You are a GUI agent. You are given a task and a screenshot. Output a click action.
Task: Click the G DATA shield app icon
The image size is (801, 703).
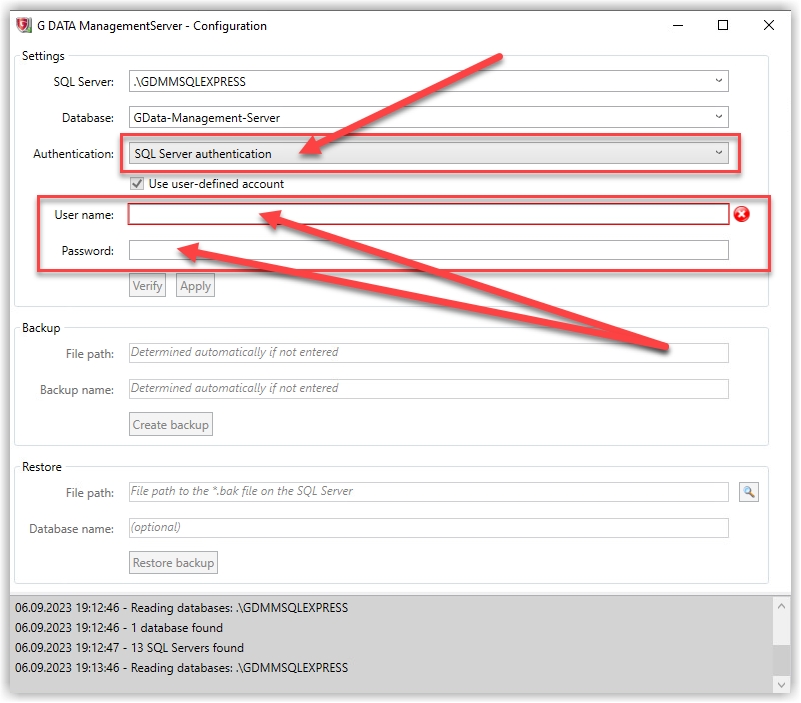coord(23,25)
